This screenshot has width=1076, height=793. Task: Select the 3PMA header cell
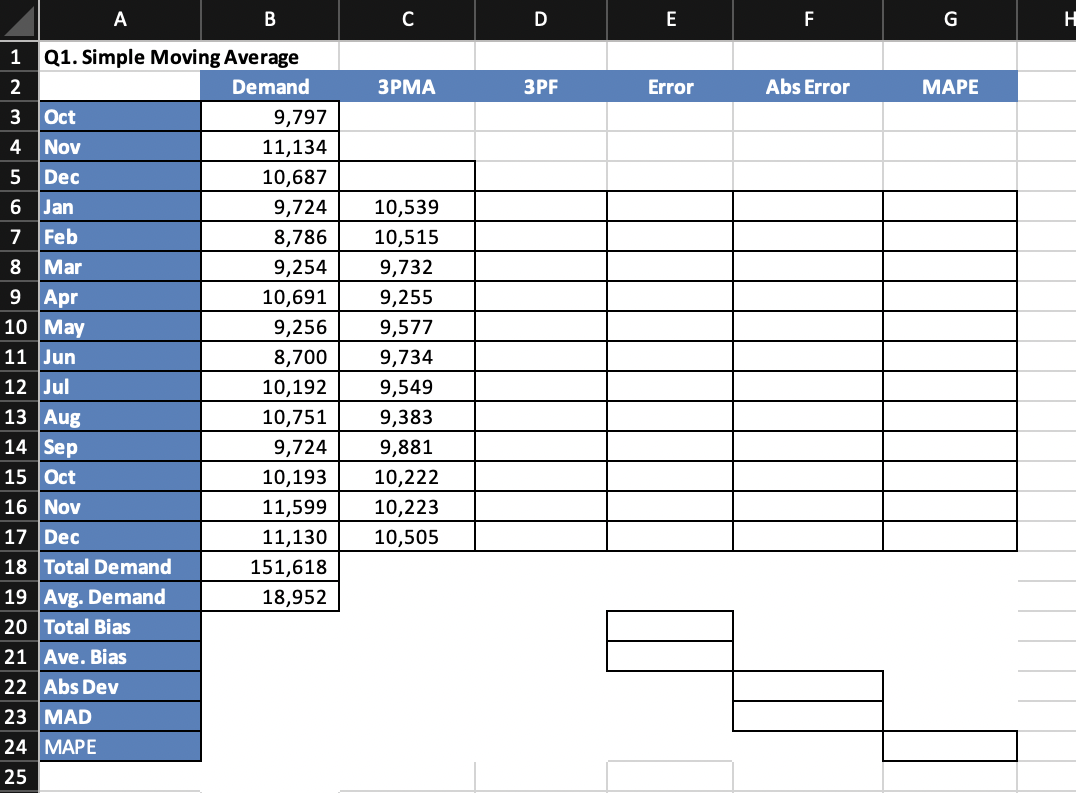click(x=407, y=86)
